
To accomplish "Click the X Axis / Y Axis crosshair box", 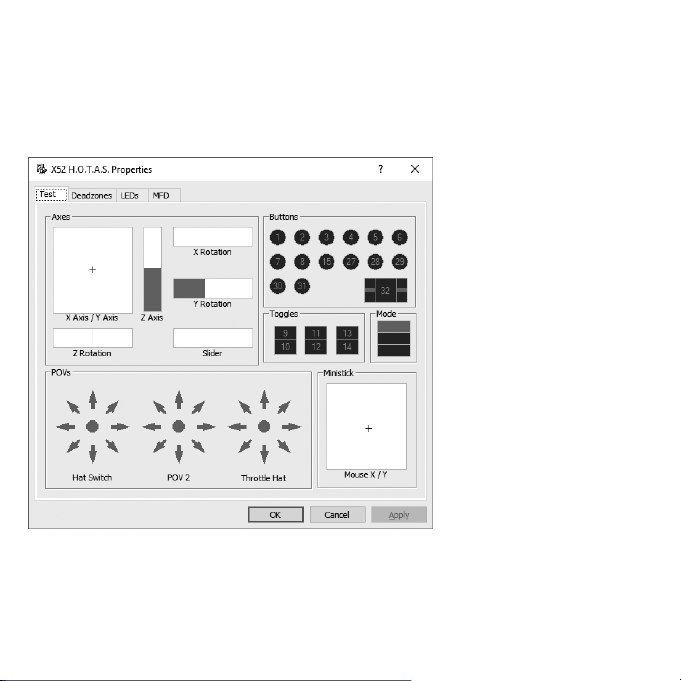I will click(93, 270).
